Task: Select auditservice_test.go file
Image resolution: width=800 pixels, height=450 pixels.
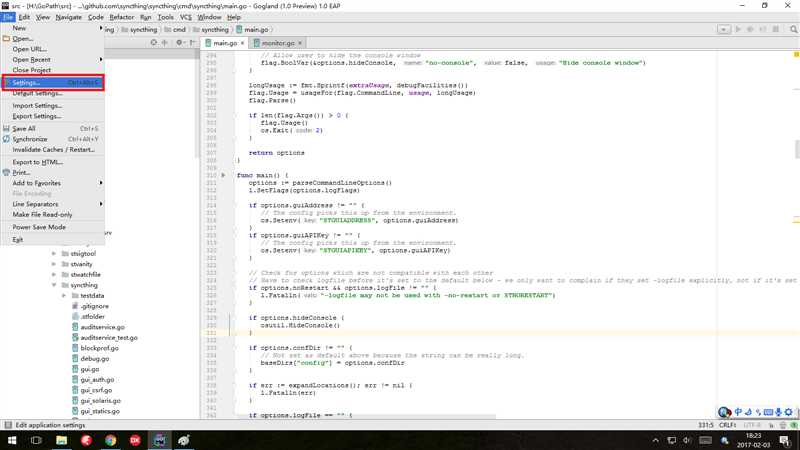Action: 109,338
